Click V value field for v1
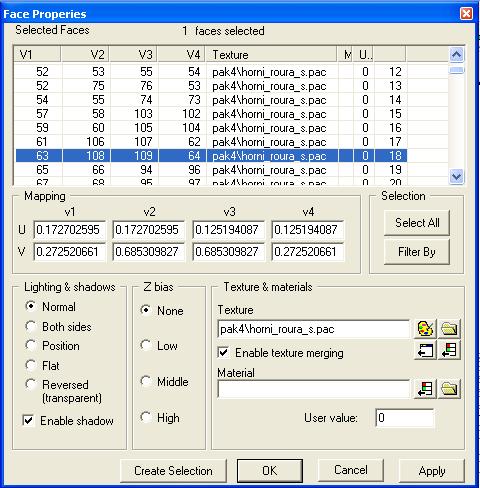 pyautogui.click(x=69, y=252)
